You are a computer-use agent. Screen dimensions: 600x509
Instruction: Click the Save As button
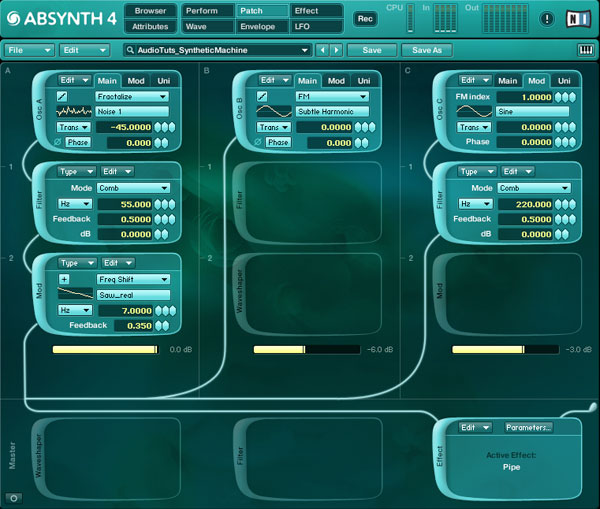click(x=427, y=50)
